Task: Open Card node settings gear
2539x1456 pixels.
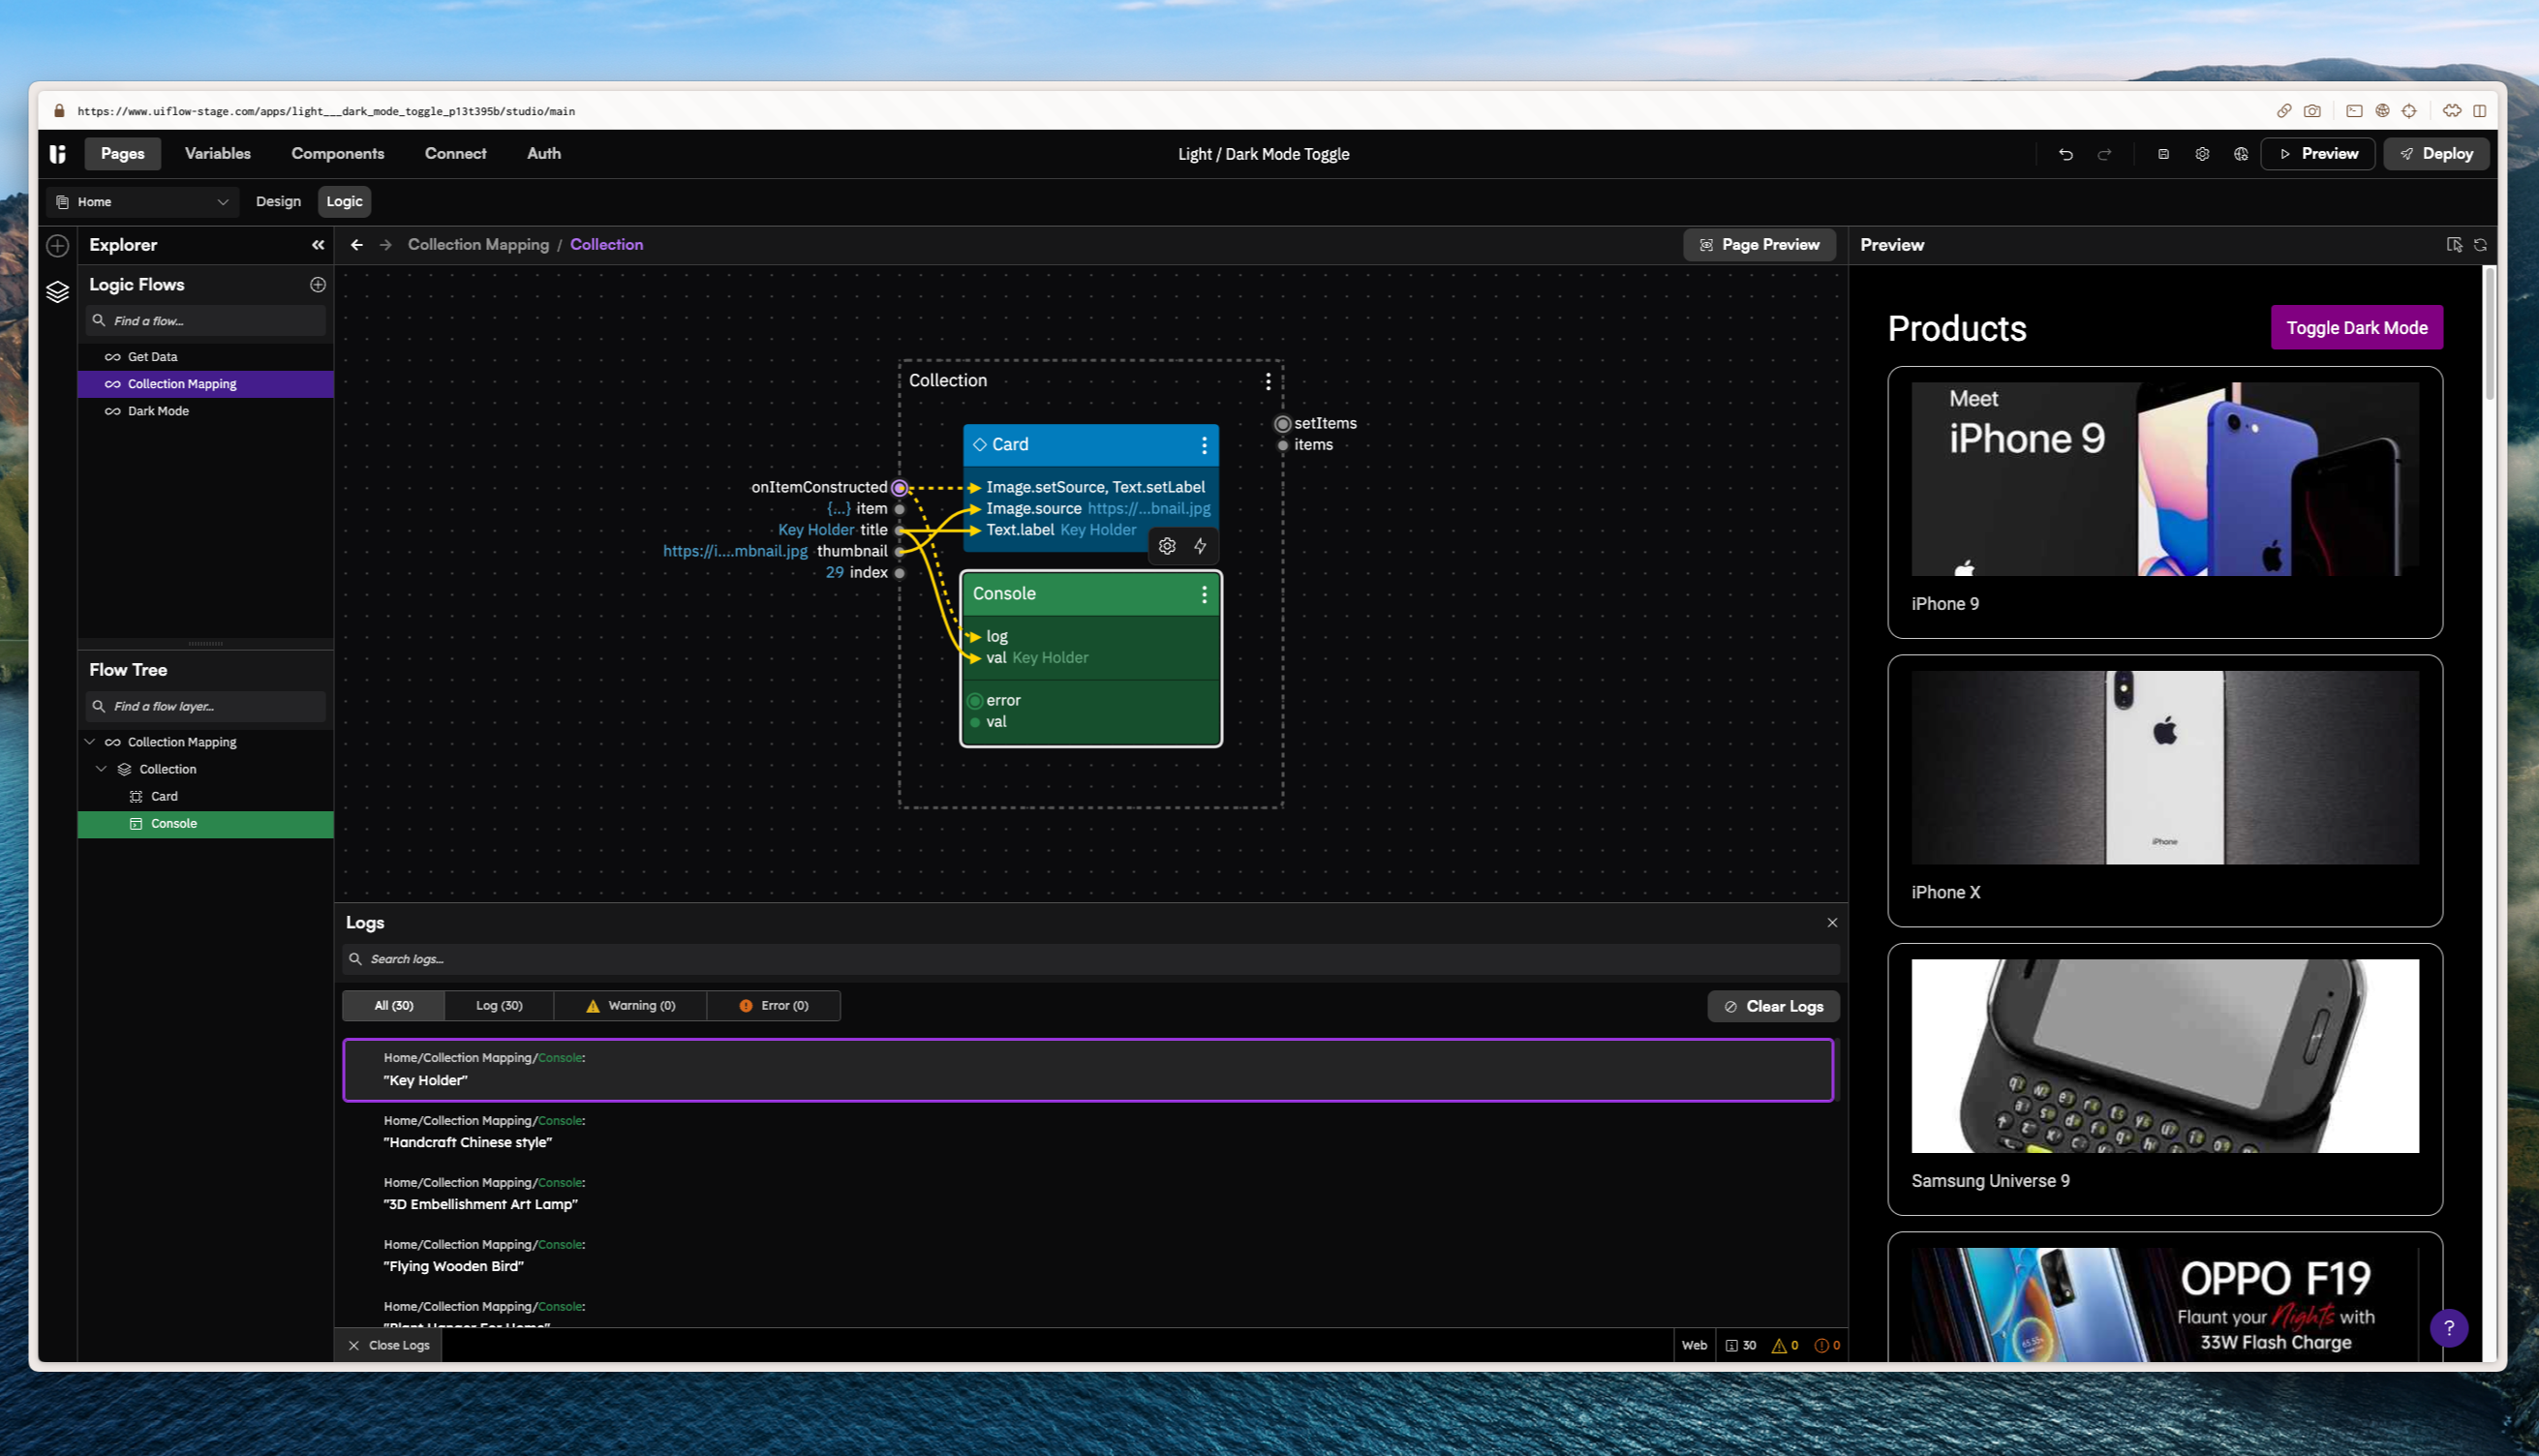Action: 1167,546
